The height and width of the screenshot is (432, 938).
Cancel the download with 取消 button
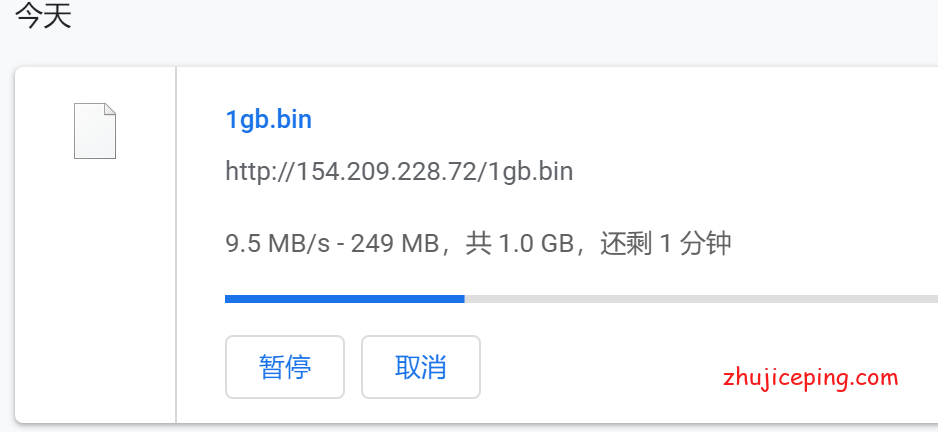tap(421, 367)
